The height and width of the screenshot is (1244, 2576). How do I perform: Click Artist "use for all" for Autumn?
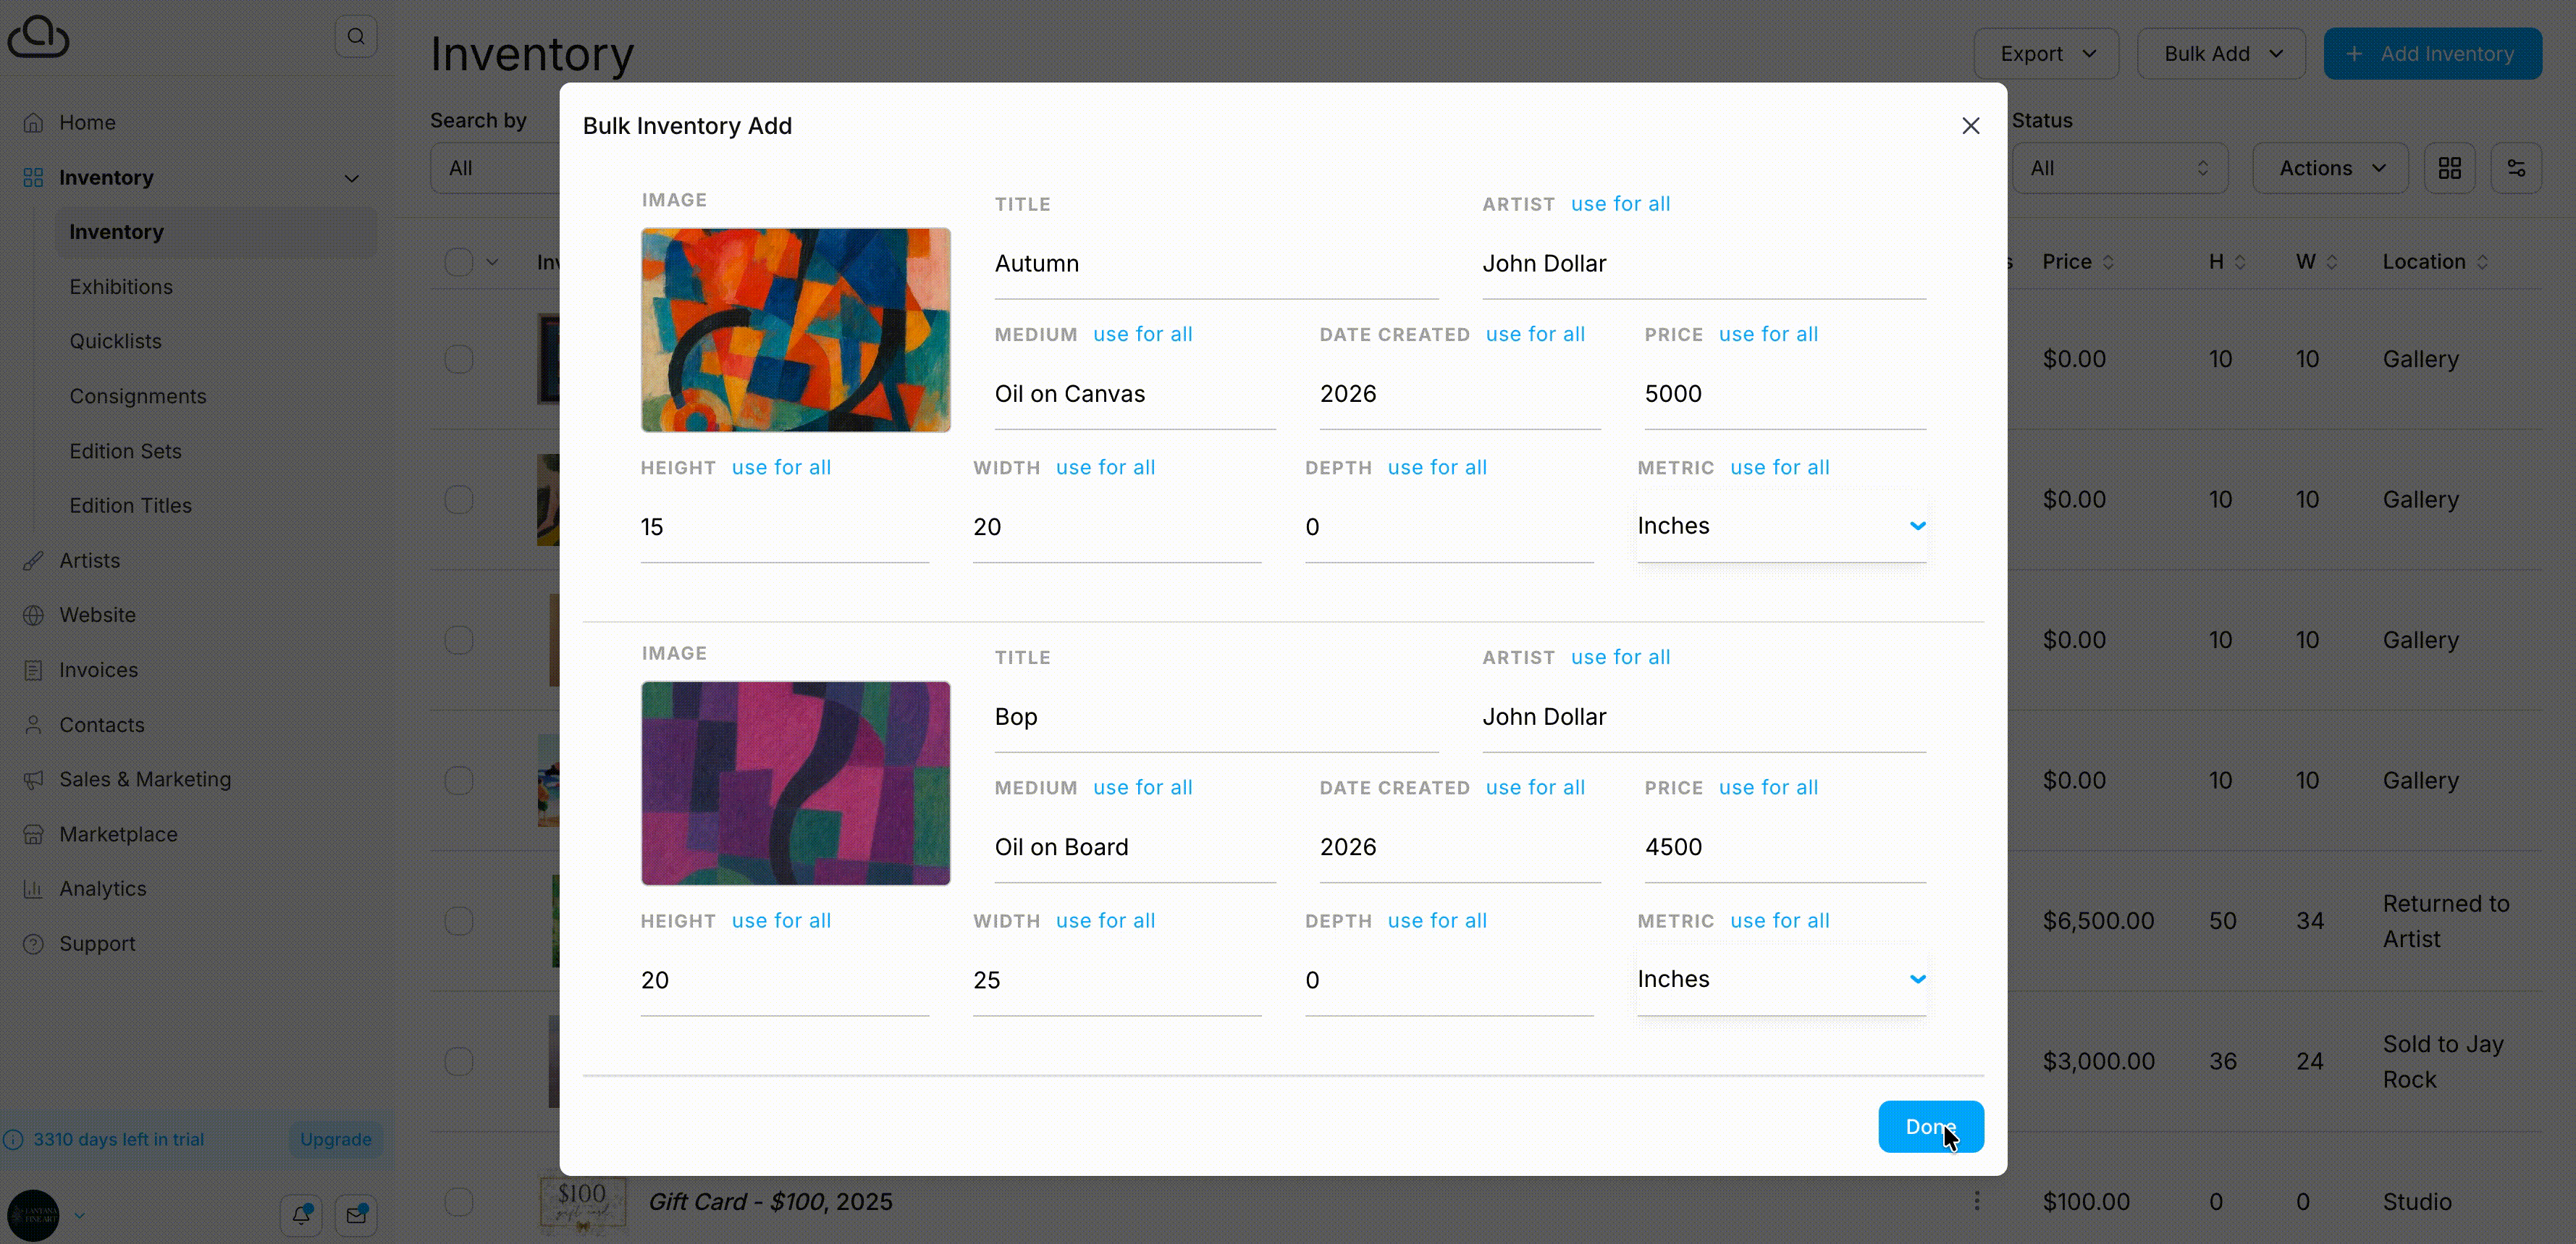[1621, 204]
